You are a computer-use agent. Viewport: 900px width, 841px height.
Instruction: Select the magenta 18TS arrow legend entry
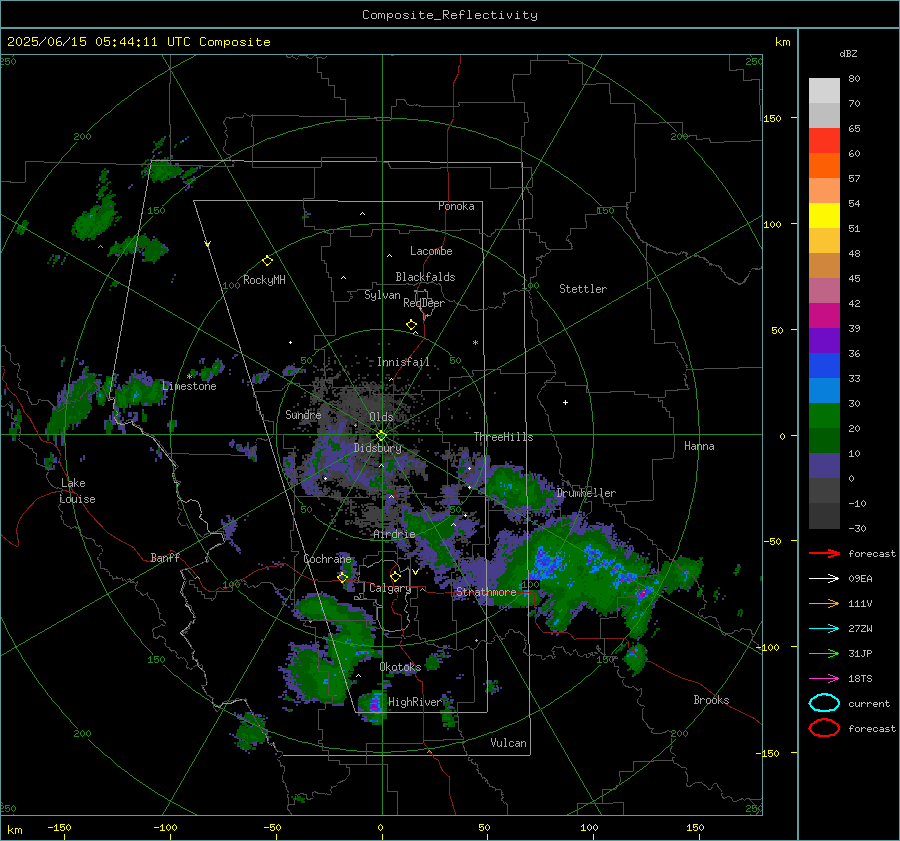(x=824, y=679)
